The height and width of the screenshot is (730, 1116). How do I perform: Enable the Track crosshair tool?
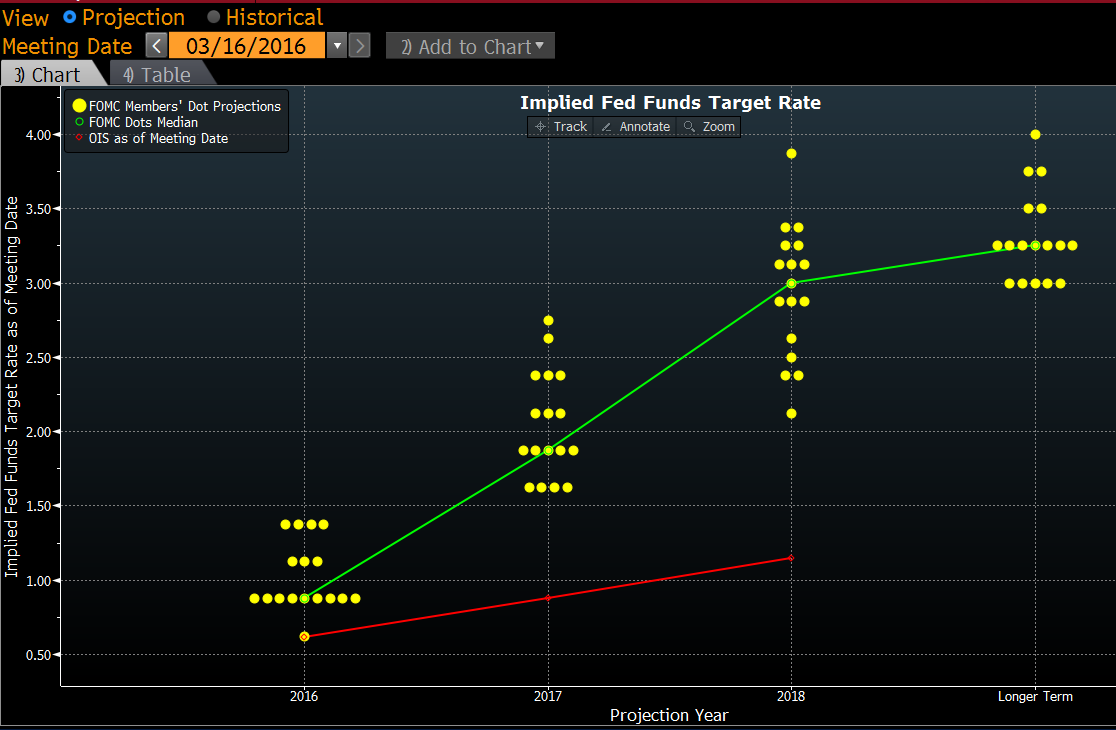[562, 127]
